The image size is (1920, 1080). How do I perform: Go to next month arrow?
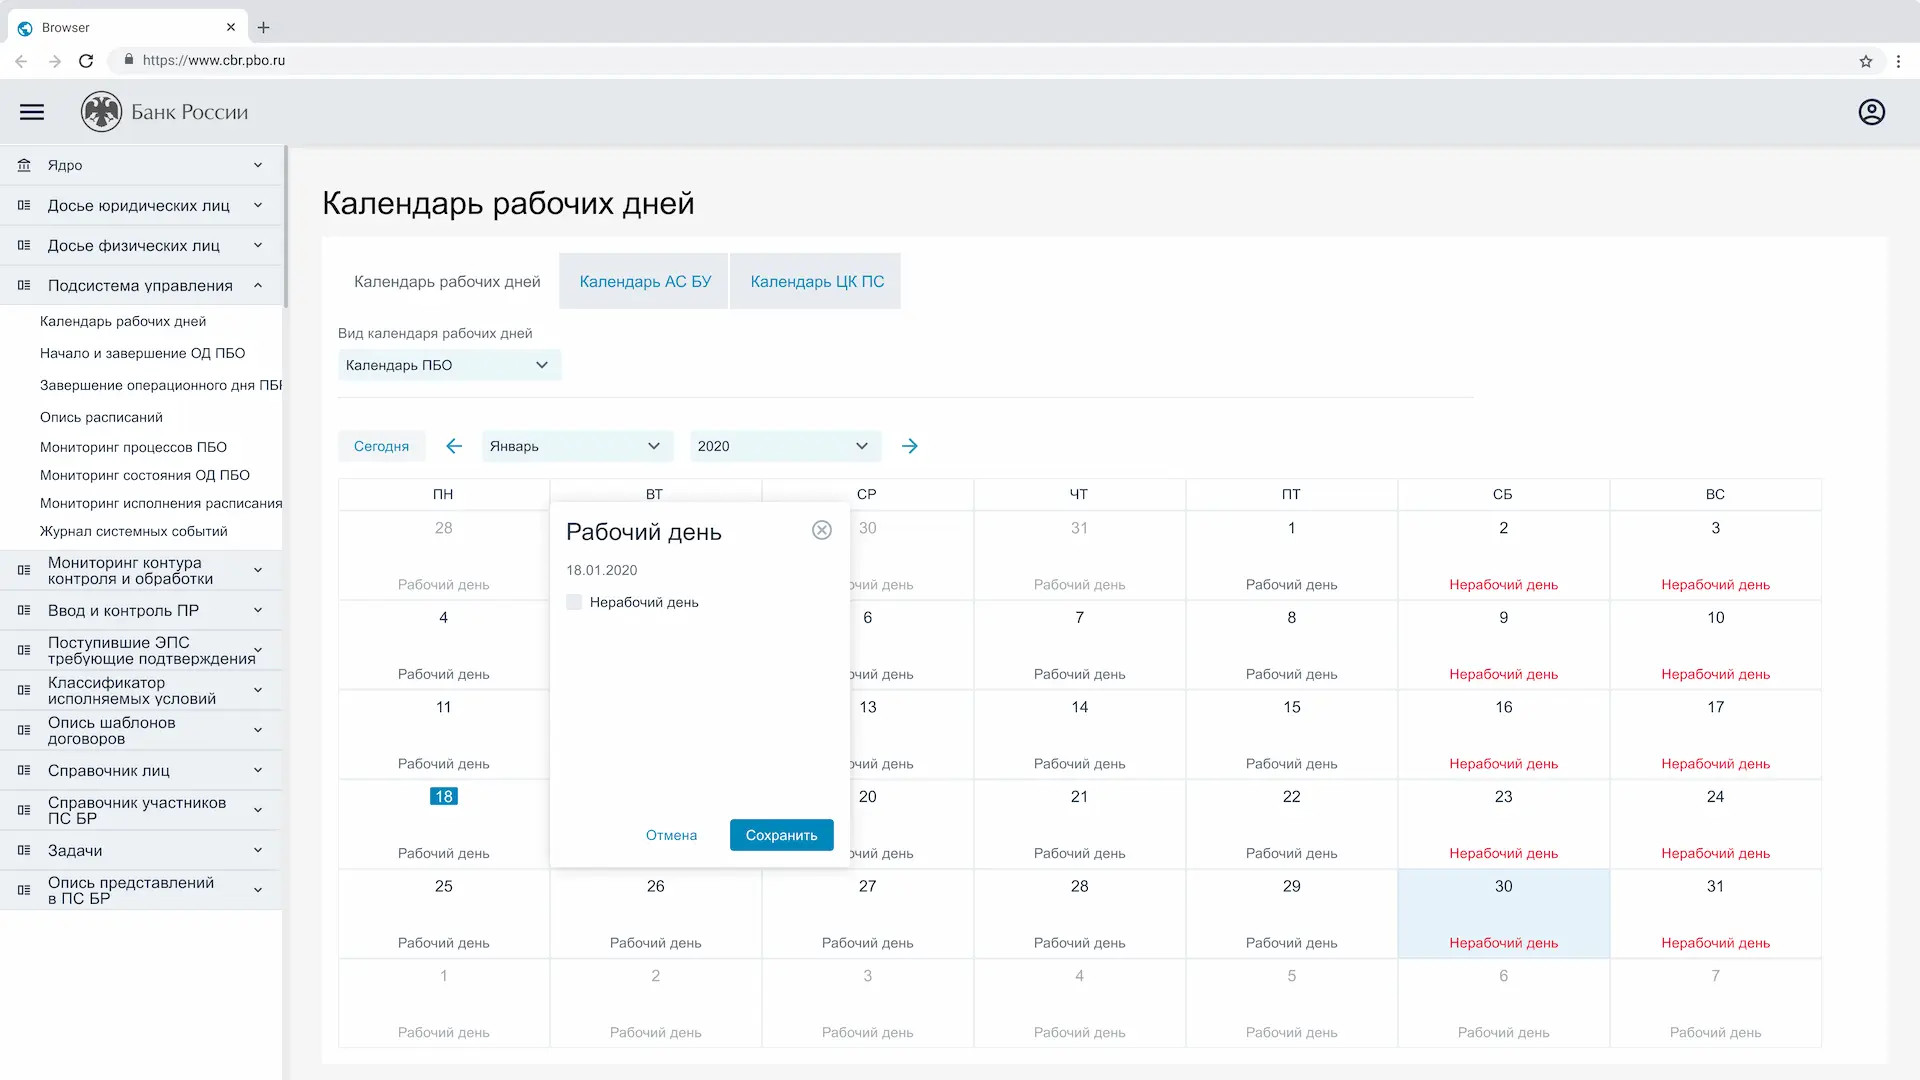pyautogui.click(x=909, y=446)
